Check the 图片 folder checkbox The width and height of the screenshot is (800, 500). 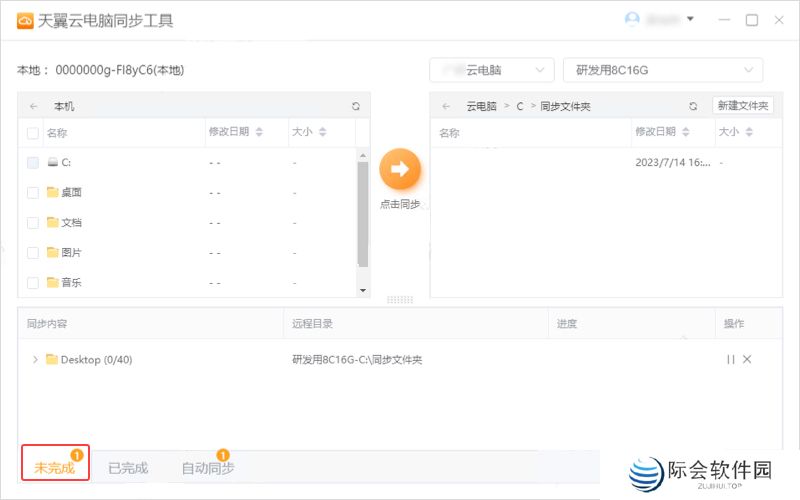(x=33, y=253)
